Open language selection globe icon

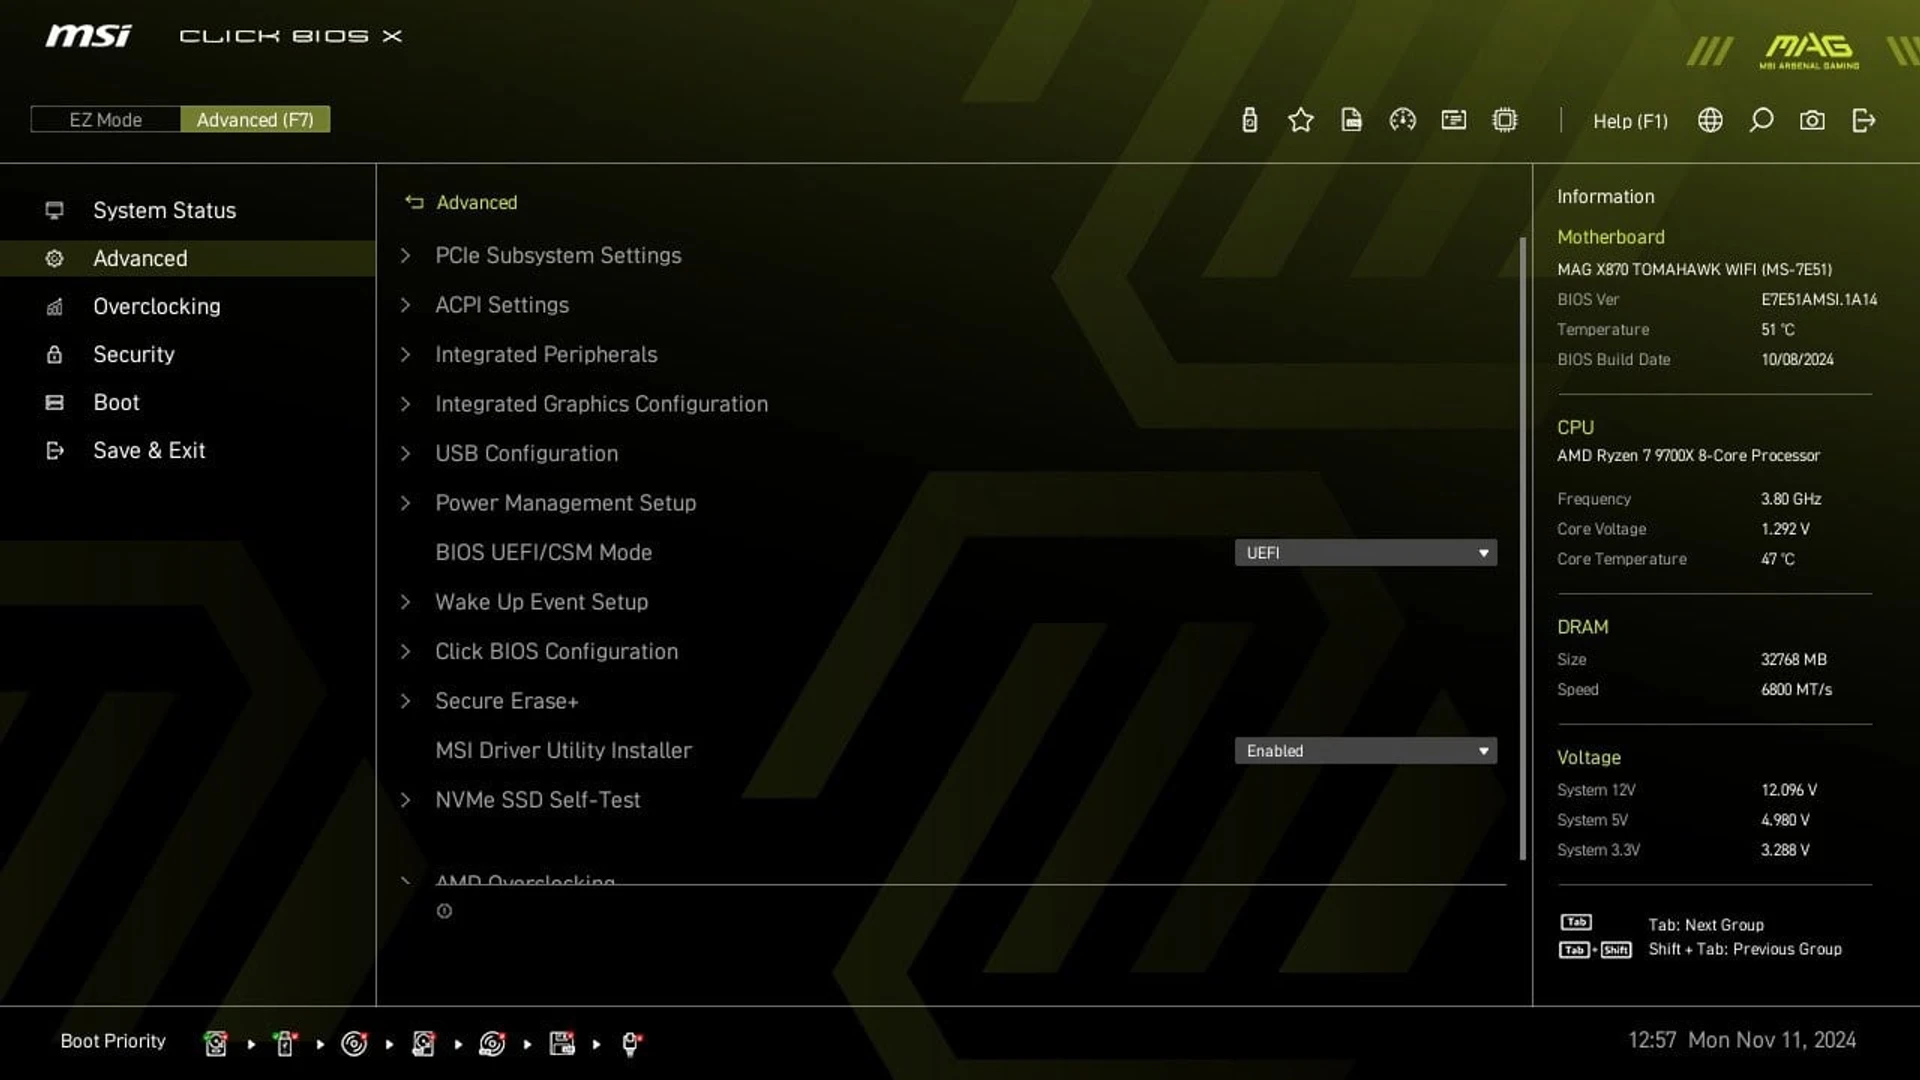[x=1710, y=120]
